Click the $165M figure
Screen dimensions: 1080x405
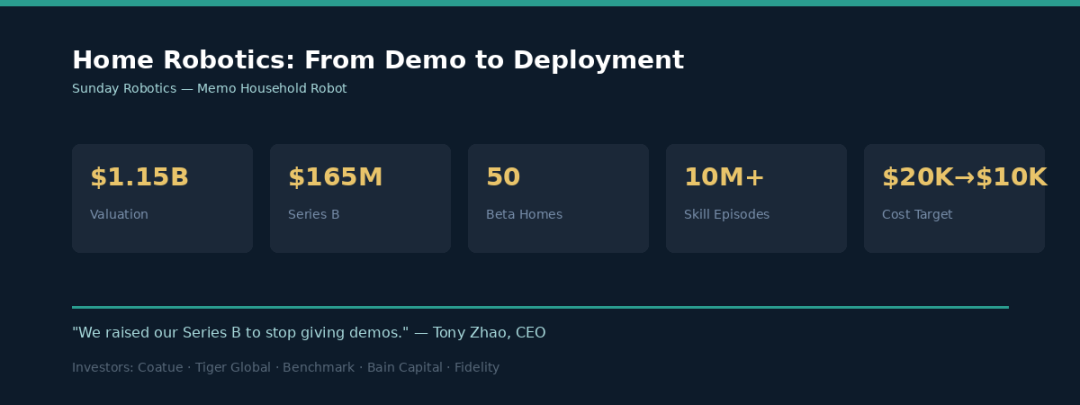(335, 178)
